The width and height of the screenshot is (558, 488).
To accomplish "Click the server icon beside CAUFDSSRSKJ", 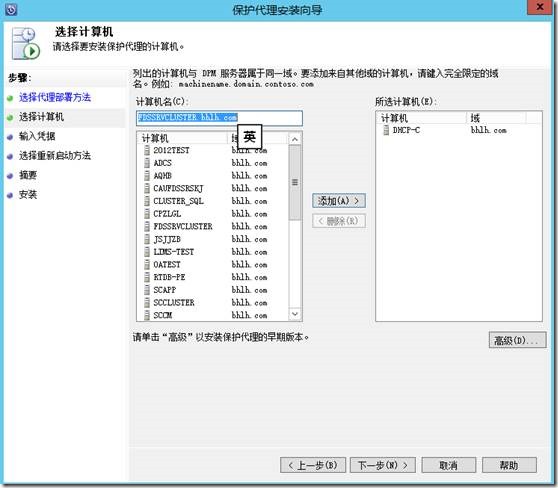I will (x=147, y=188).
